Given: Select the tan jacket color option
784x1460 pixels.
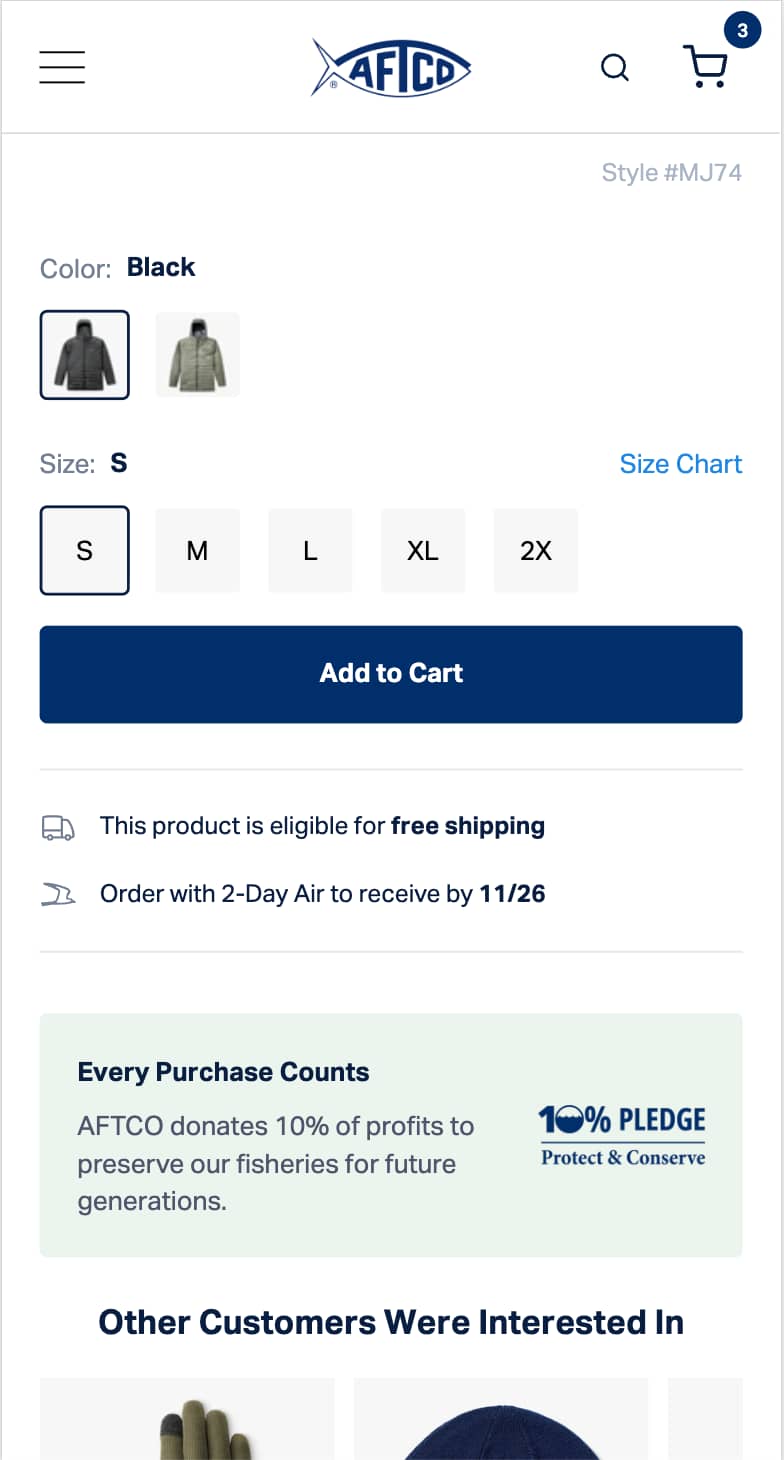Looking at the screenshot, I should coord(197,354).
